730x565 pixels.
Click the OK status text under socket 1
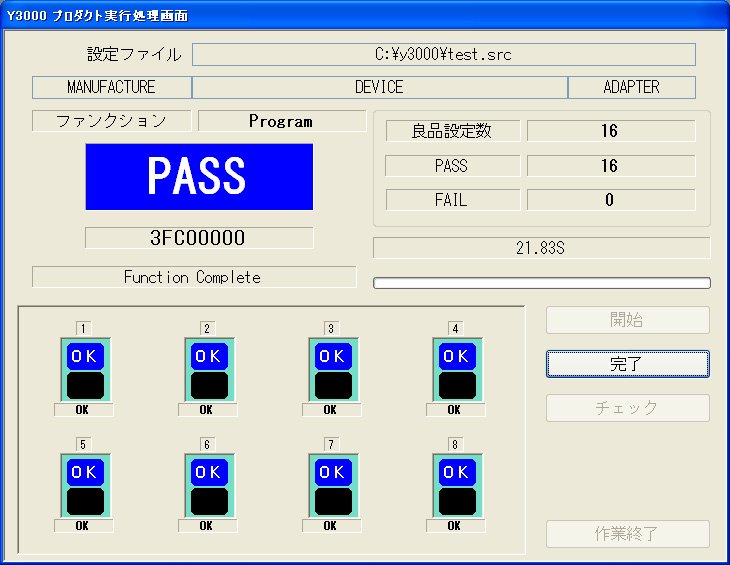click(x=83, y=410)
